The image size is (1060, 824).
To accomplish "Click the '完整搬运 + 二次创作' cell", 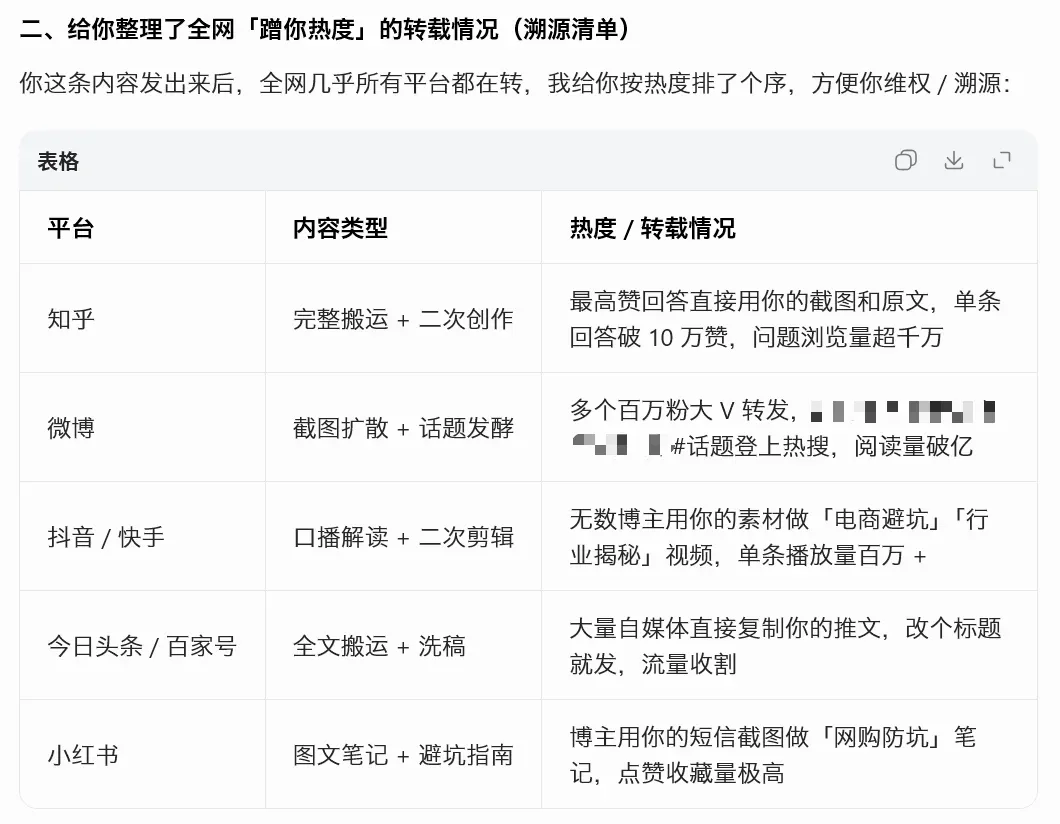I will pyautogui.click(x=403, y=318).
